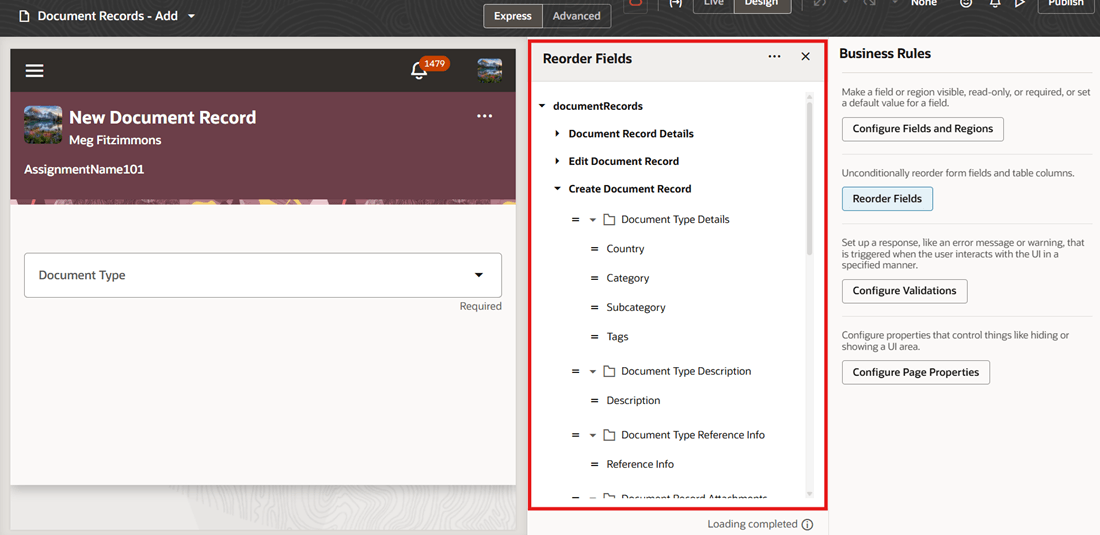1100x535 pixels.
Task: Collapse the Document Type Description folder
Action: [592, 372]
